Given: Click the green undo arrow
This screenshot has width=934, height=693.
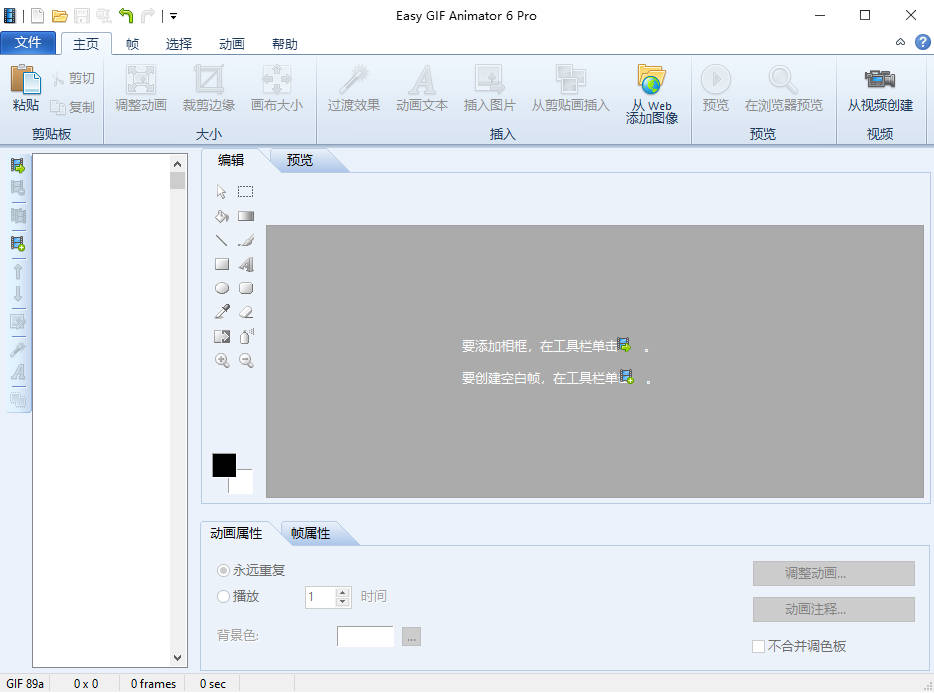Looking at the screenshot, I should pos(126,15).
